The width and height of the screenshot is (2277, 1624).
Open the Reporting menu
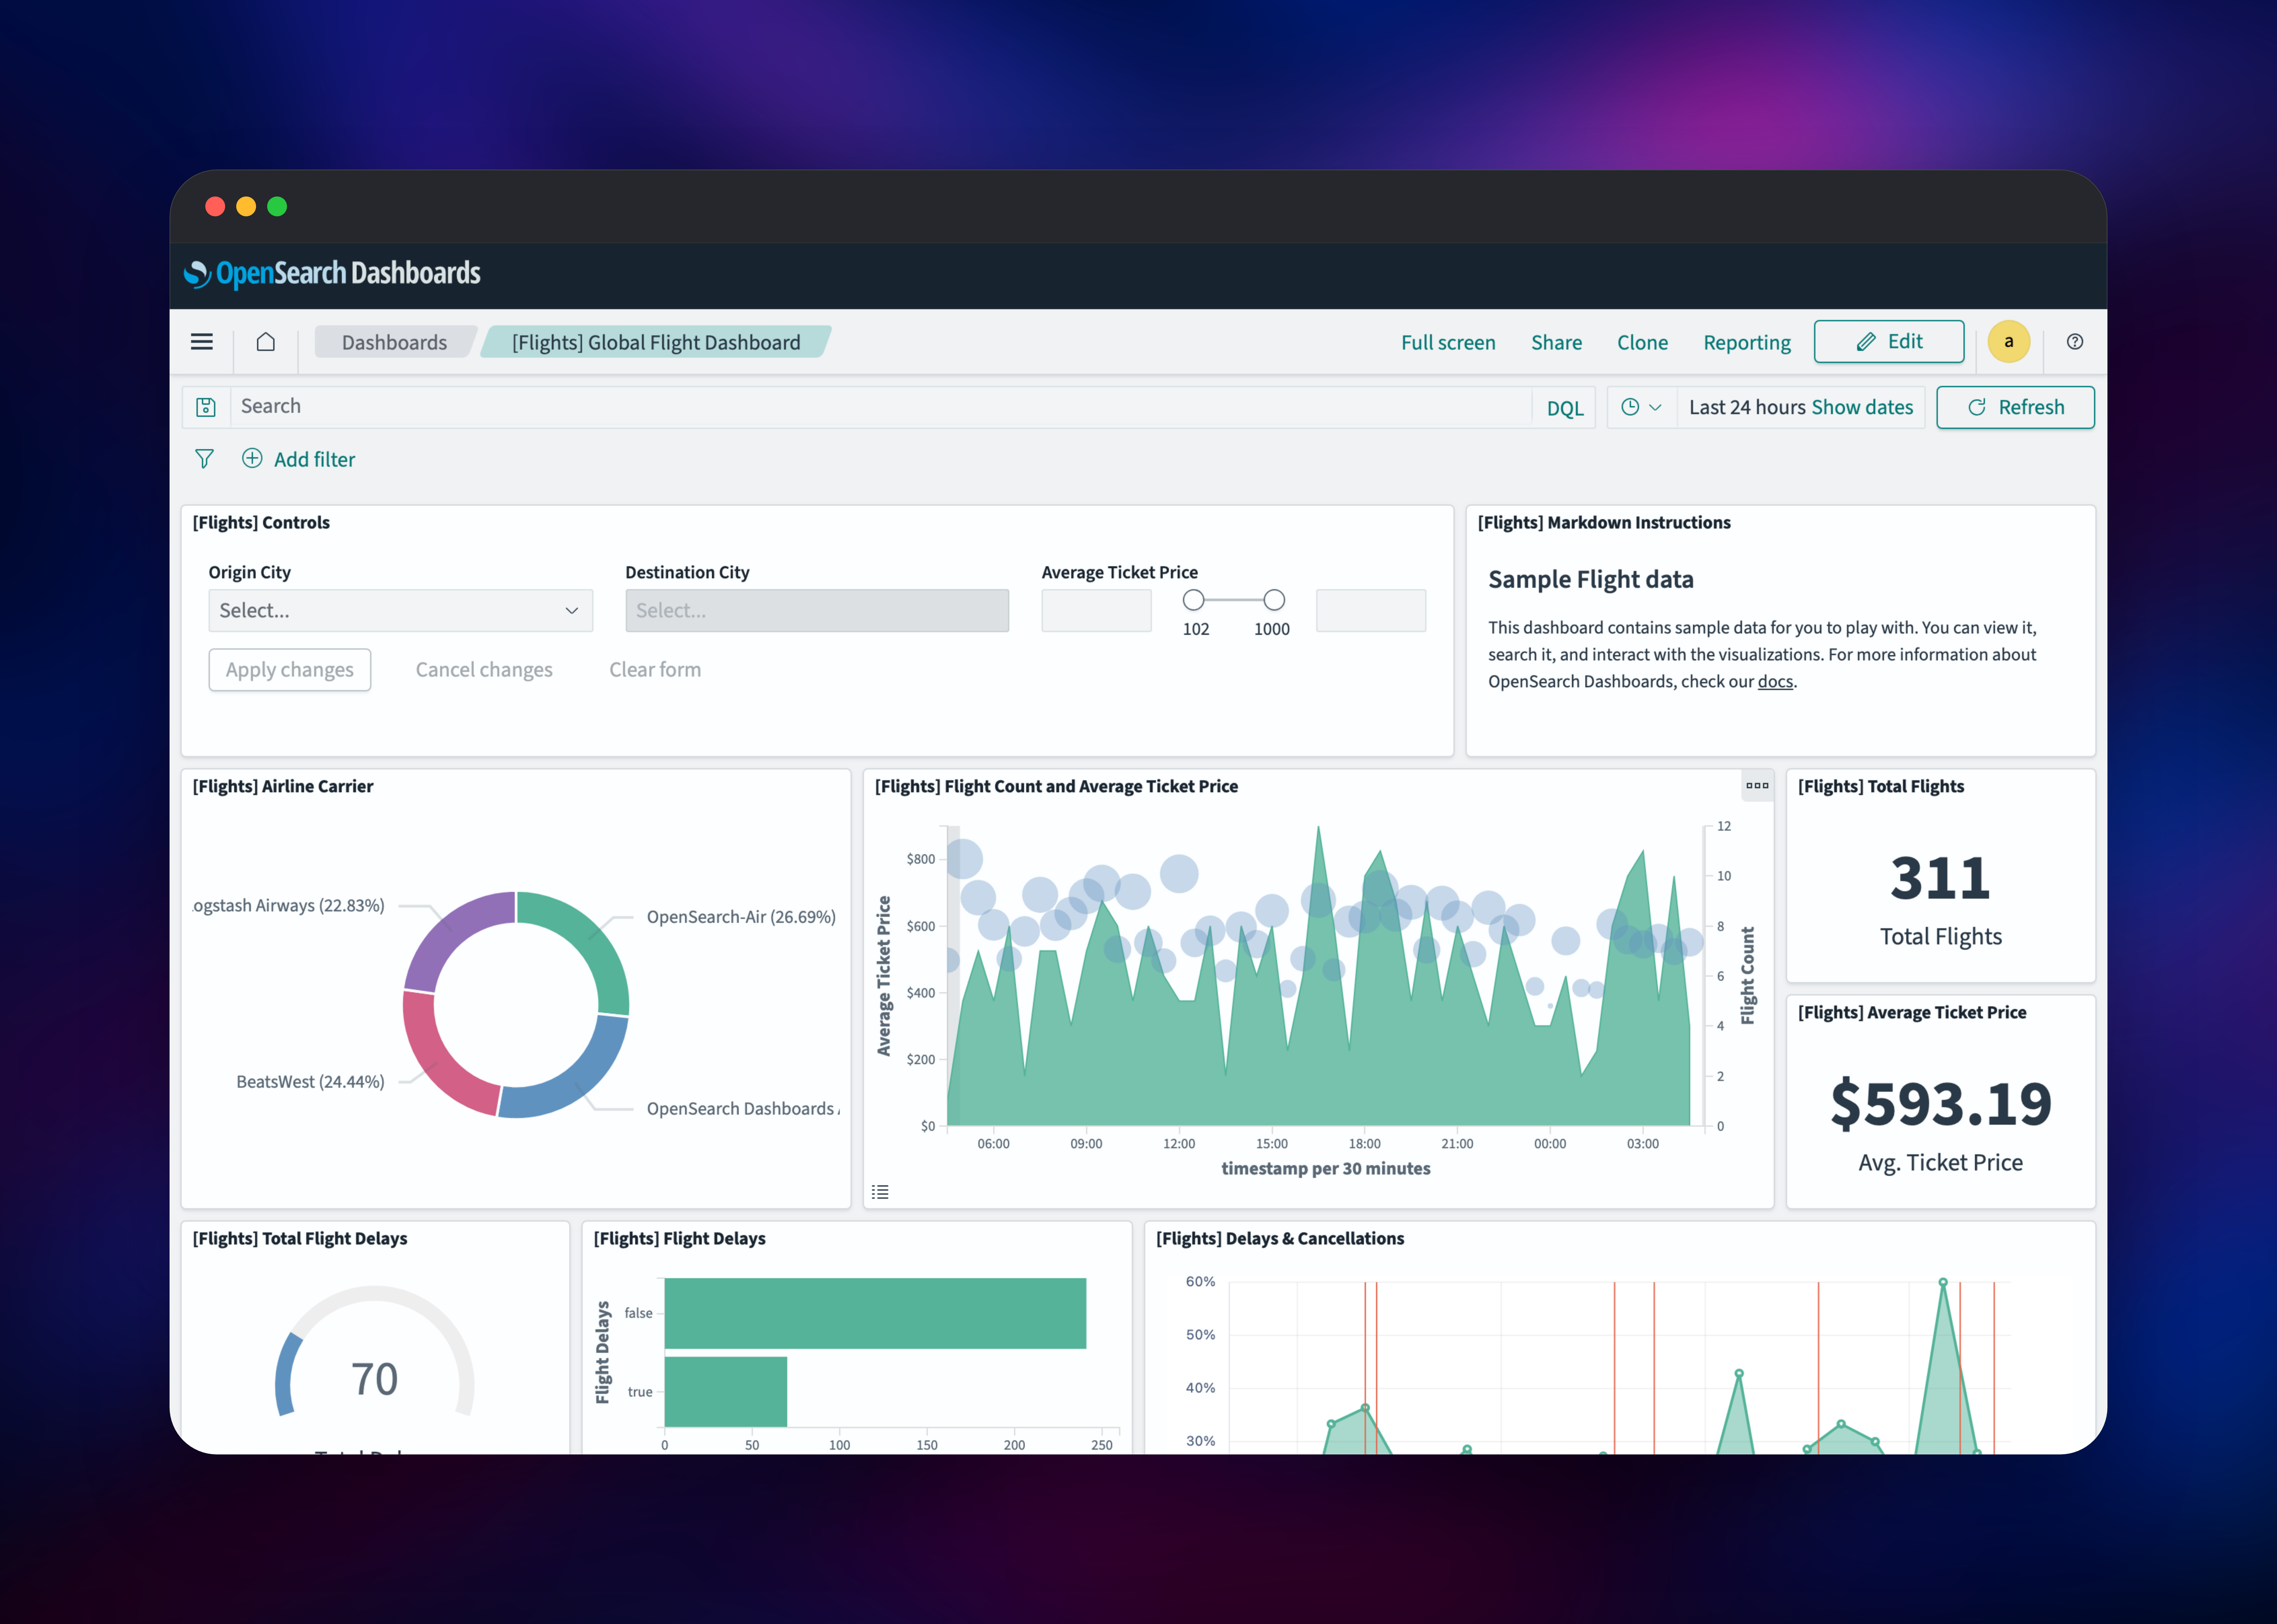[x=1747, y=342]
